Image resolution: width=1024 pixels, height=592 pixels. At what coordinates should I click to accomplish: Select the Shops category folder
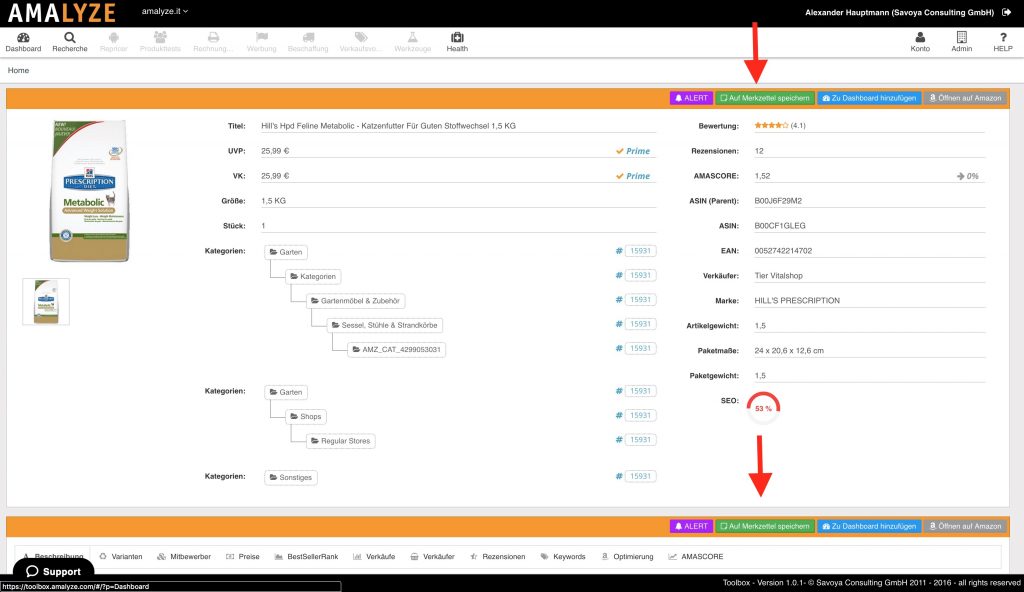tap(306, 417)
